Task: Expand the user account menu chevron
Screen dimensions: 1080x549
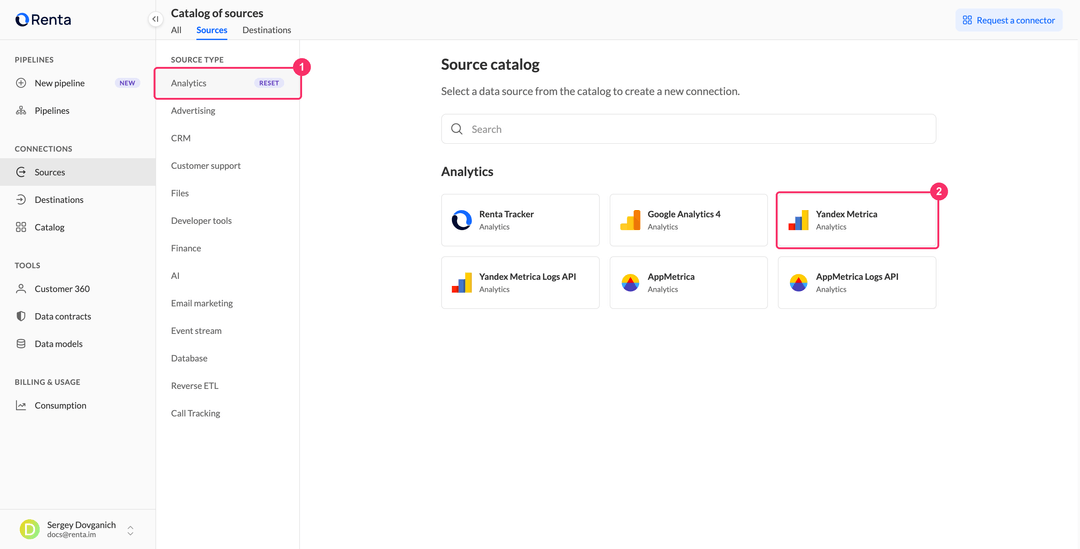Action: point(130,530)
